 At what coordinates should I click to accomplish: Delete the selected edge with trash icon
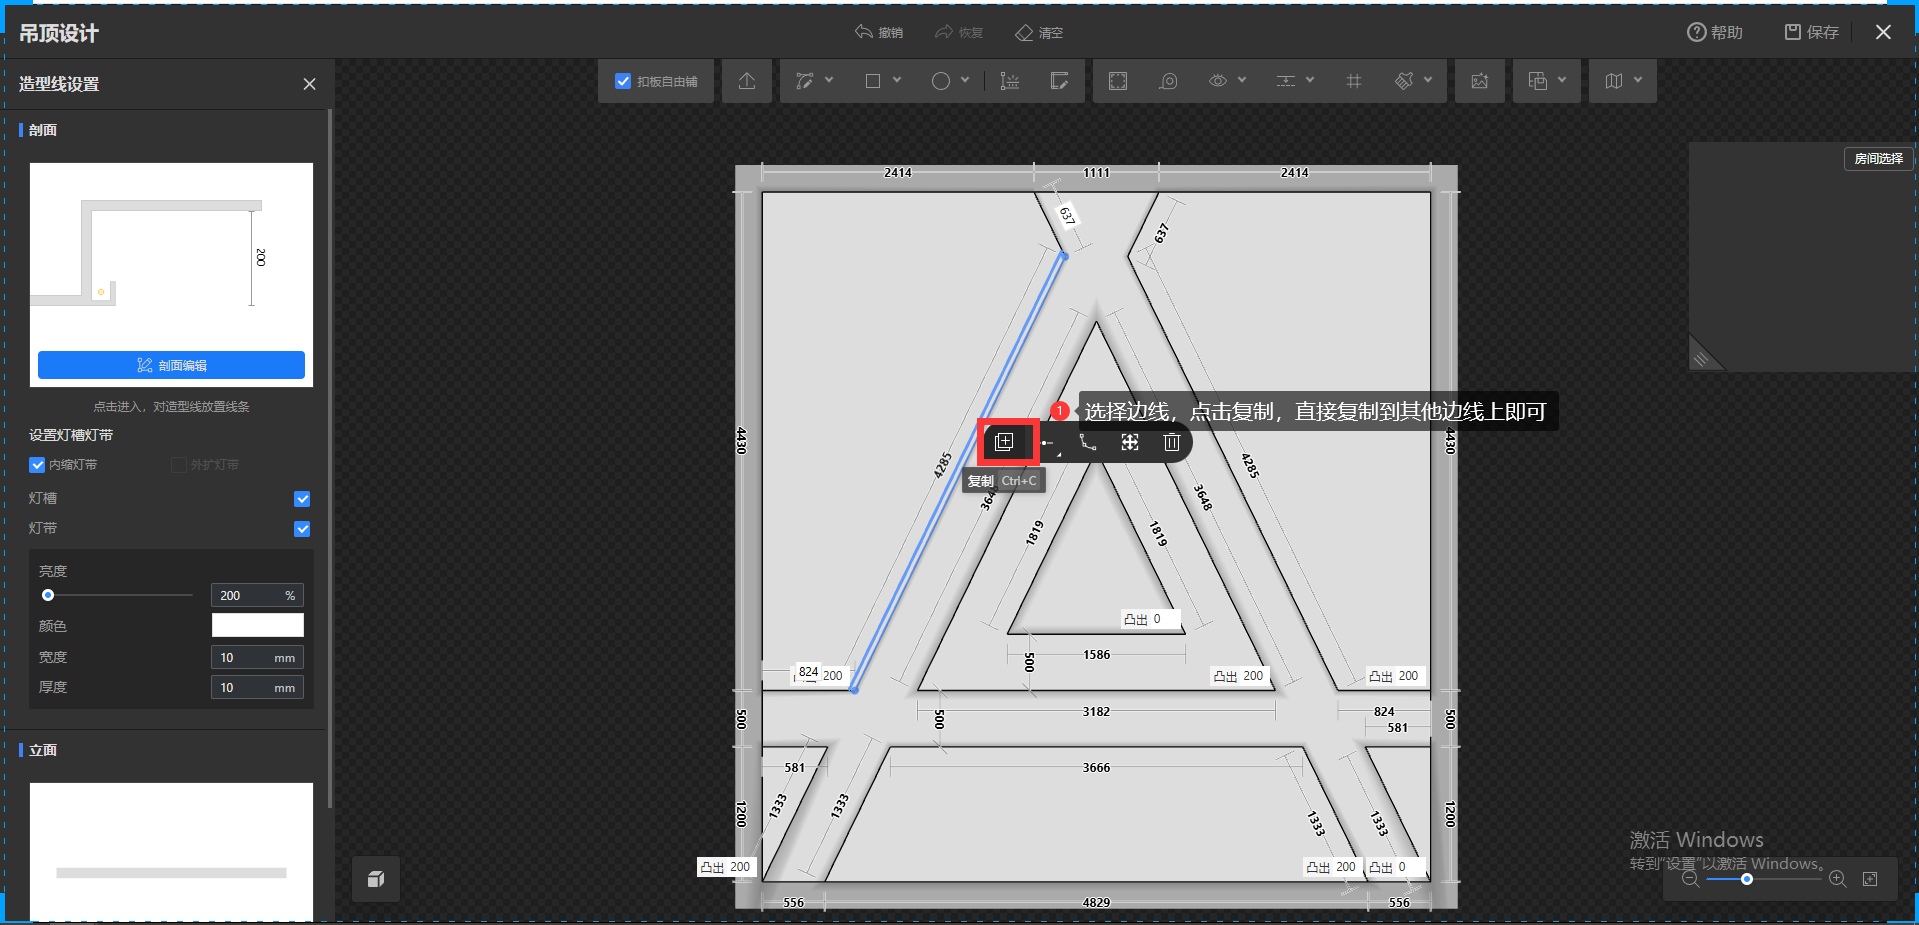click(x=1171, y=442)
